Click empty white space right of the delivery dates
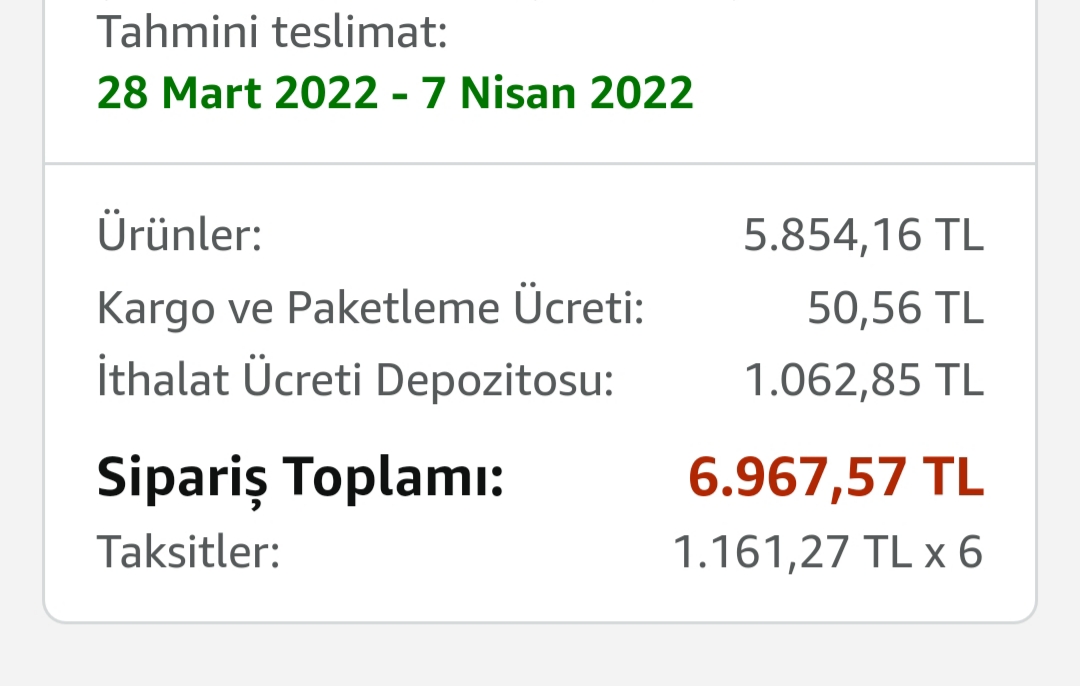Viewport: 1080px width, 686px height. tap(860, 93)
